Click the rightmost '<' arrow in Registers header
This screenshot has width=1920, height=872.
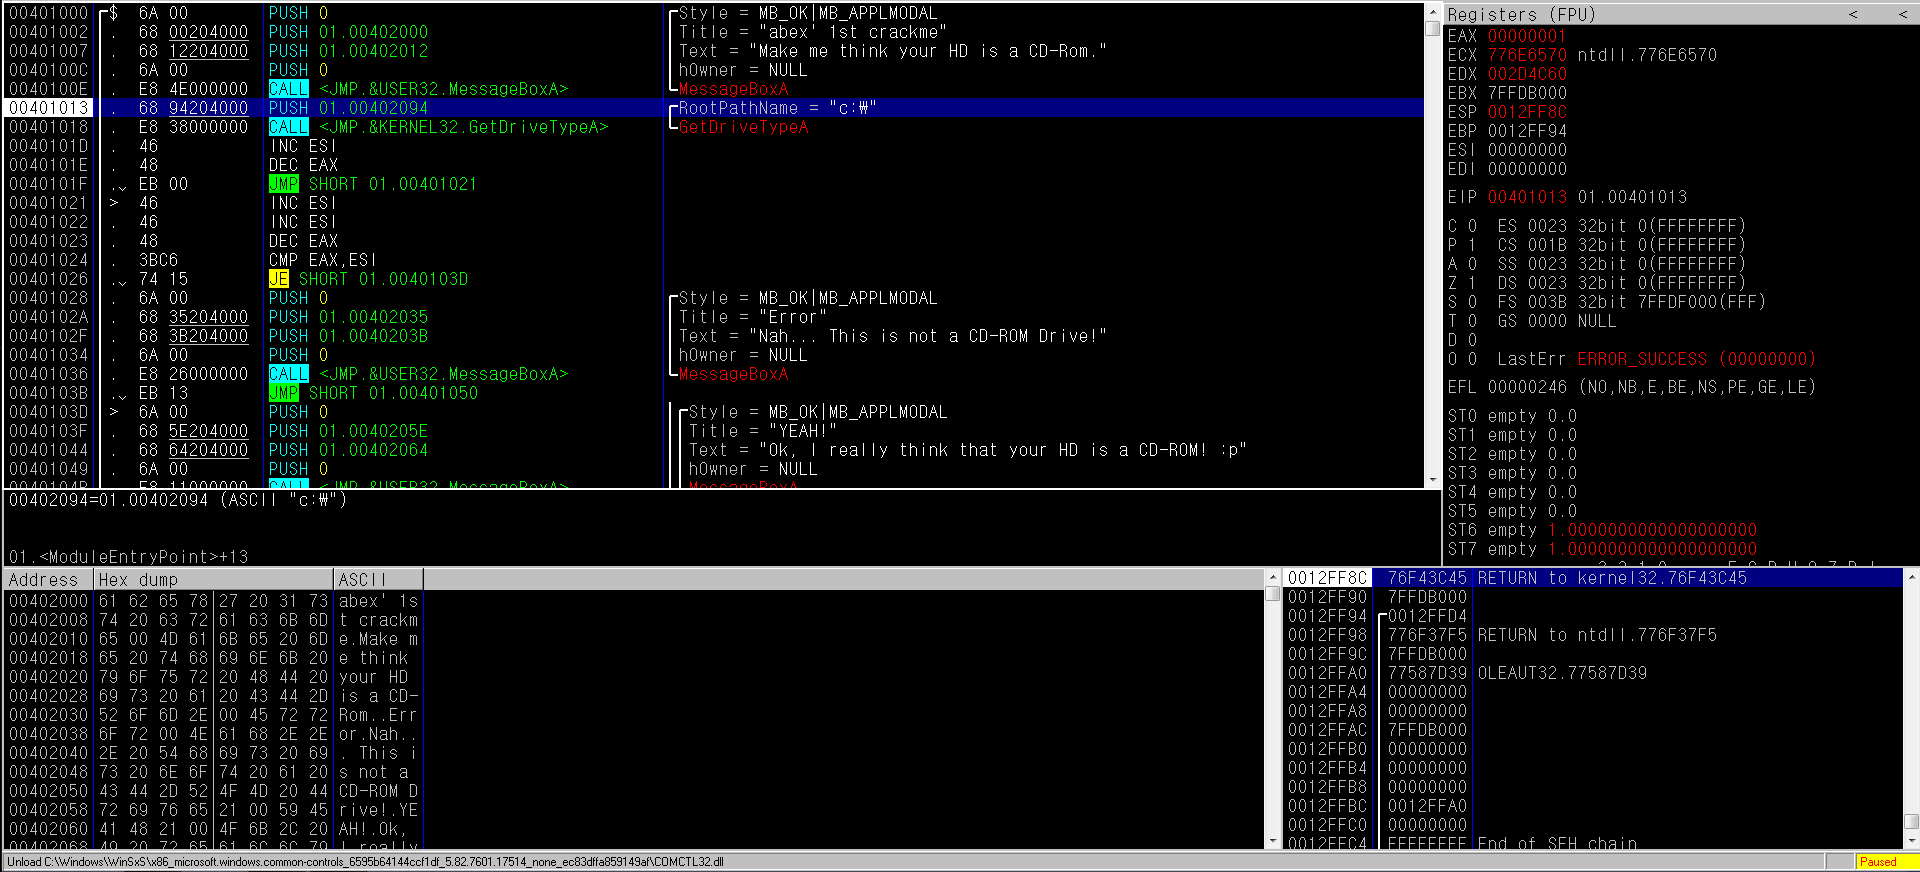pos(1903,14)
